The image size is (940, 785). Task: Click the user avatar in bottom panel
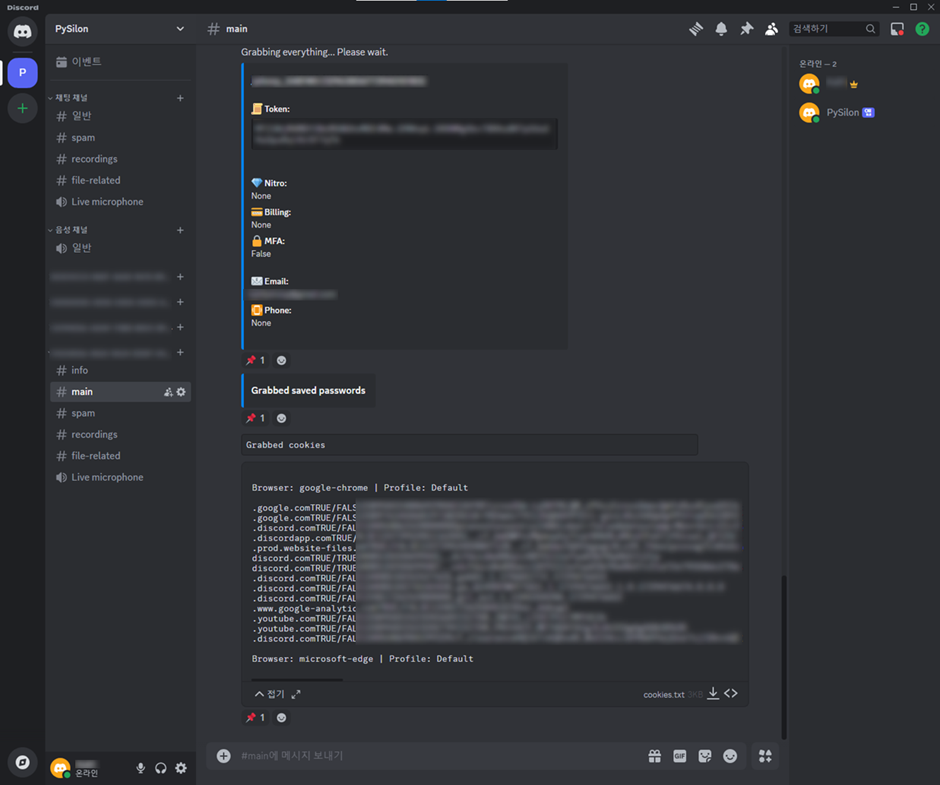click(x=60, y=768)
